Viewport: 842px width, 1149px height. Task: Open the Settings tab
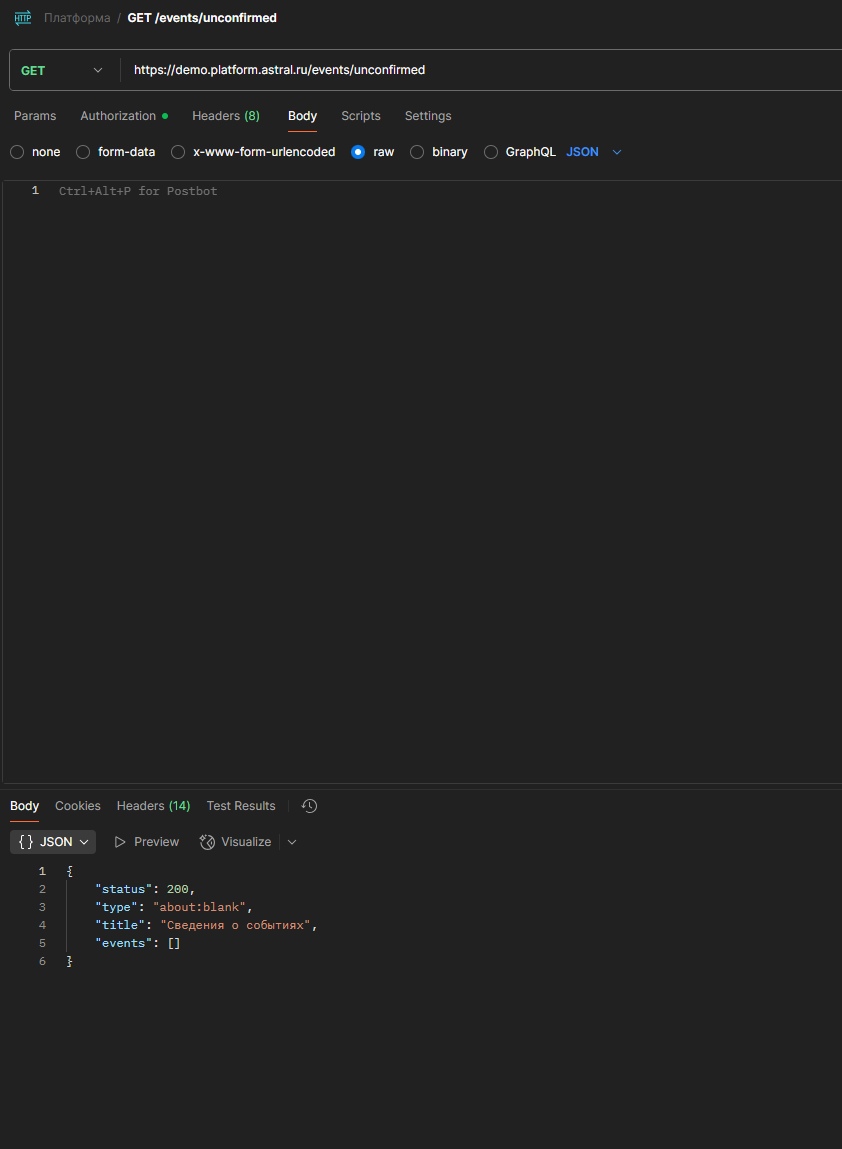coord(428,116)
